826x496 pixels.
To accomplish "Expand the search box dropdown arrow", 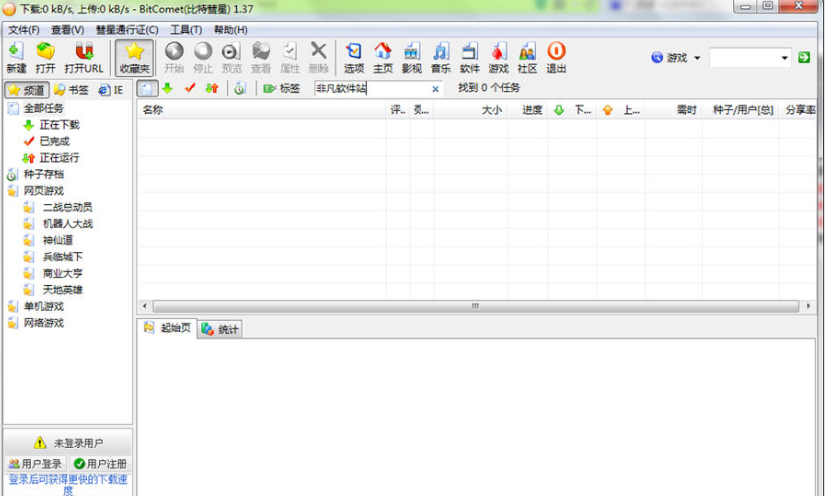I will (x=784, y=58).
